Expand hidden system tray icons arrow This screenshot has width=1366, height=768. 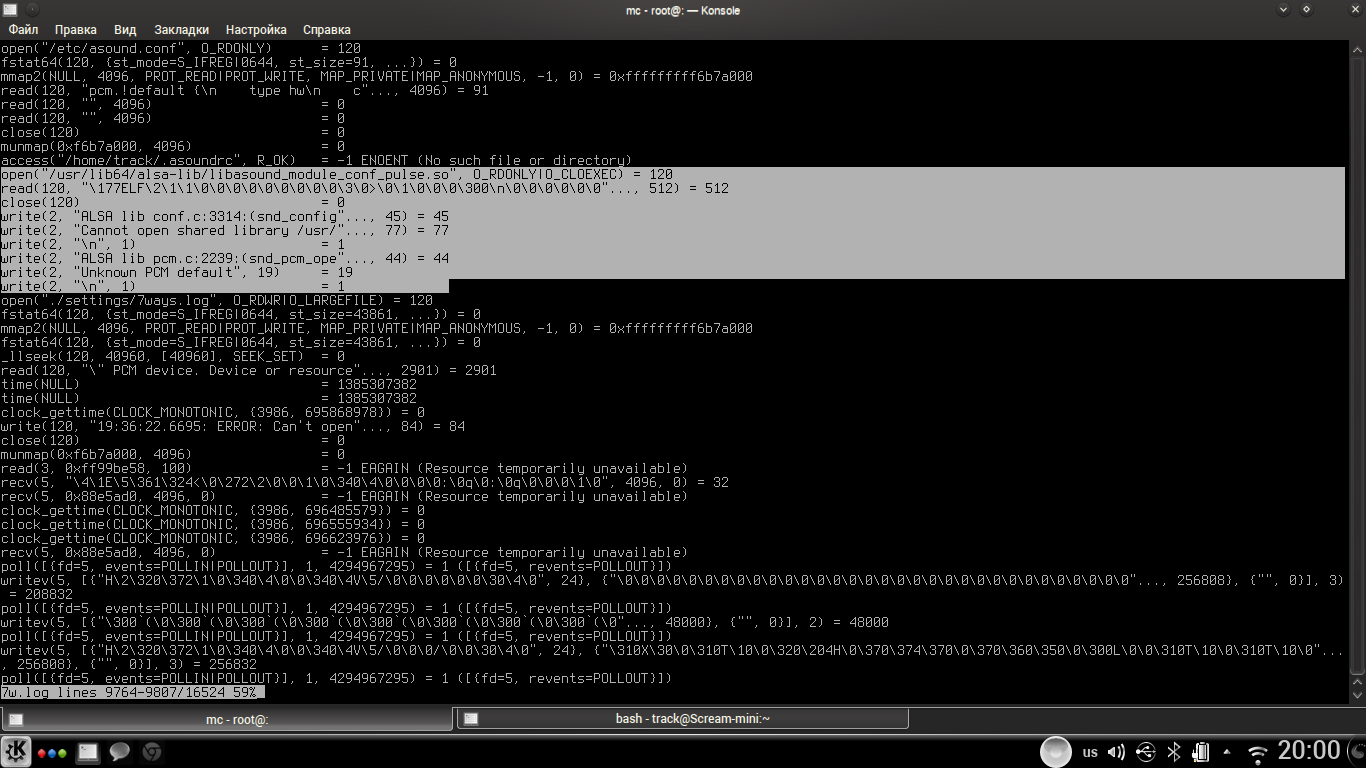click(x=1228, y=752)
